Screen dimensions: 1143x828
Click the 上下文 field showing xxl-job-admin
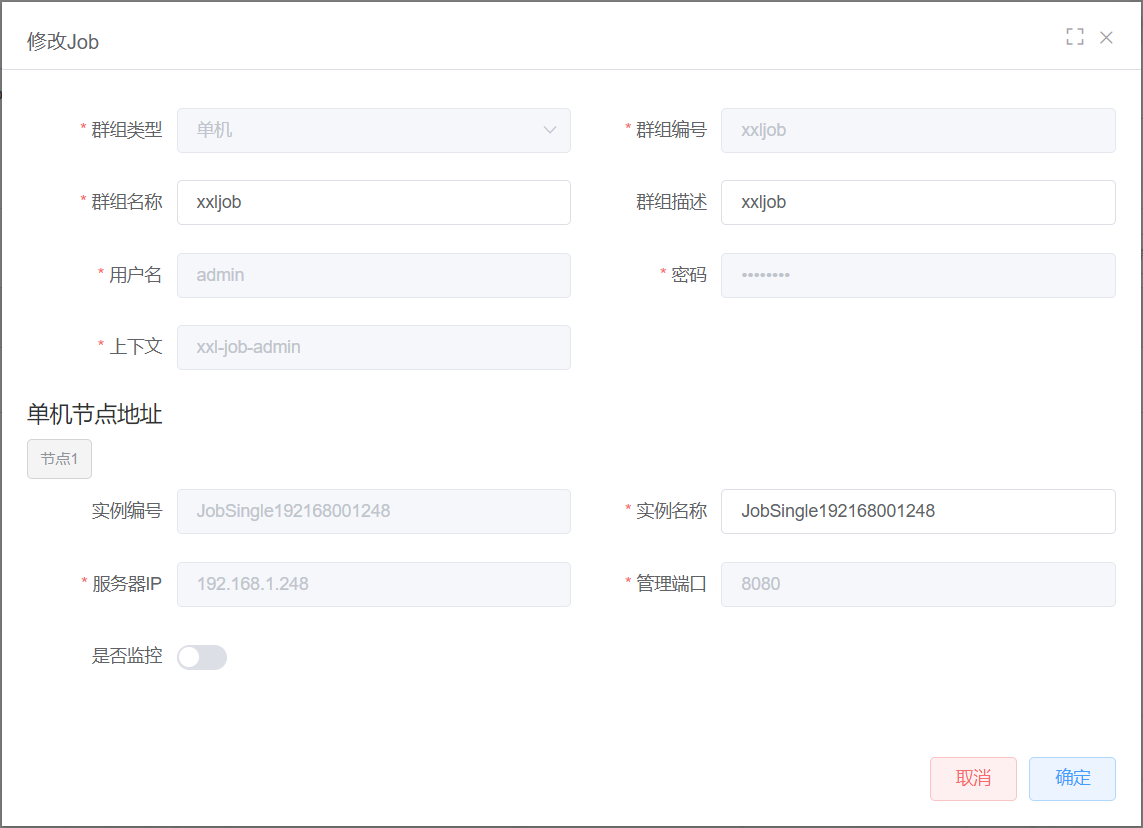pyautogui.click(x=373, y=348)
